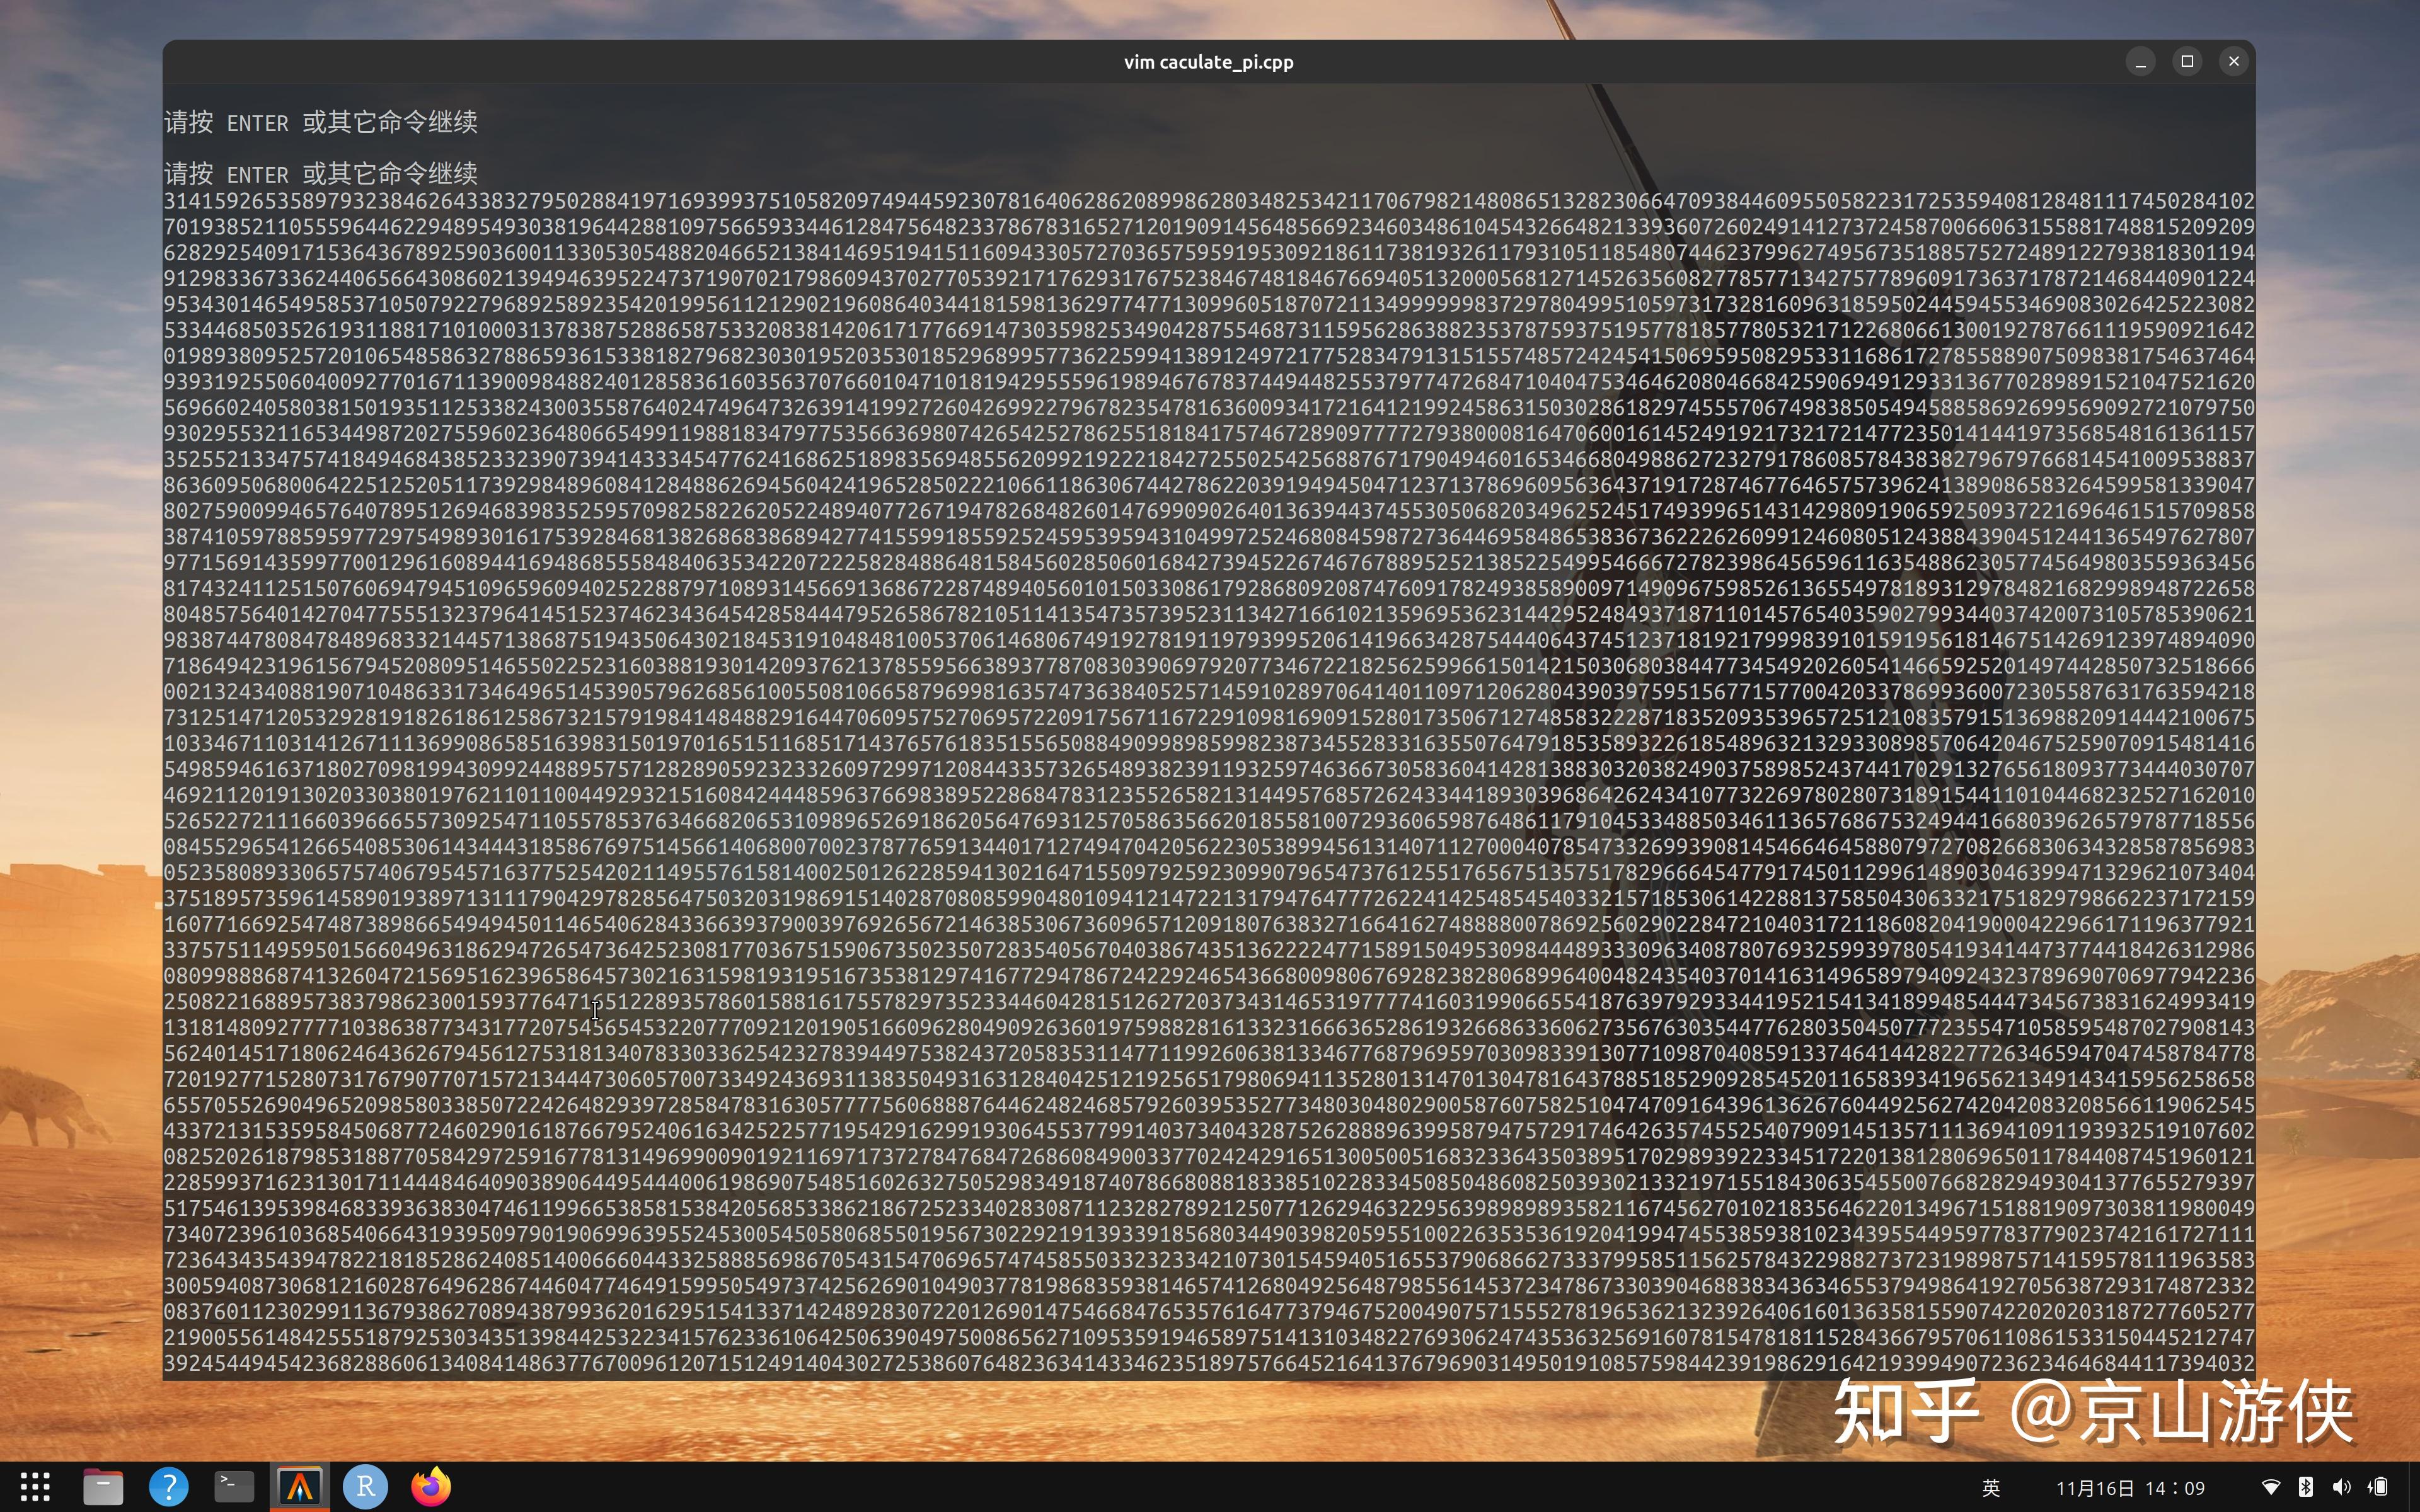Launch the R application icon
The image size is (2420, 1512).
(366, 1487)
